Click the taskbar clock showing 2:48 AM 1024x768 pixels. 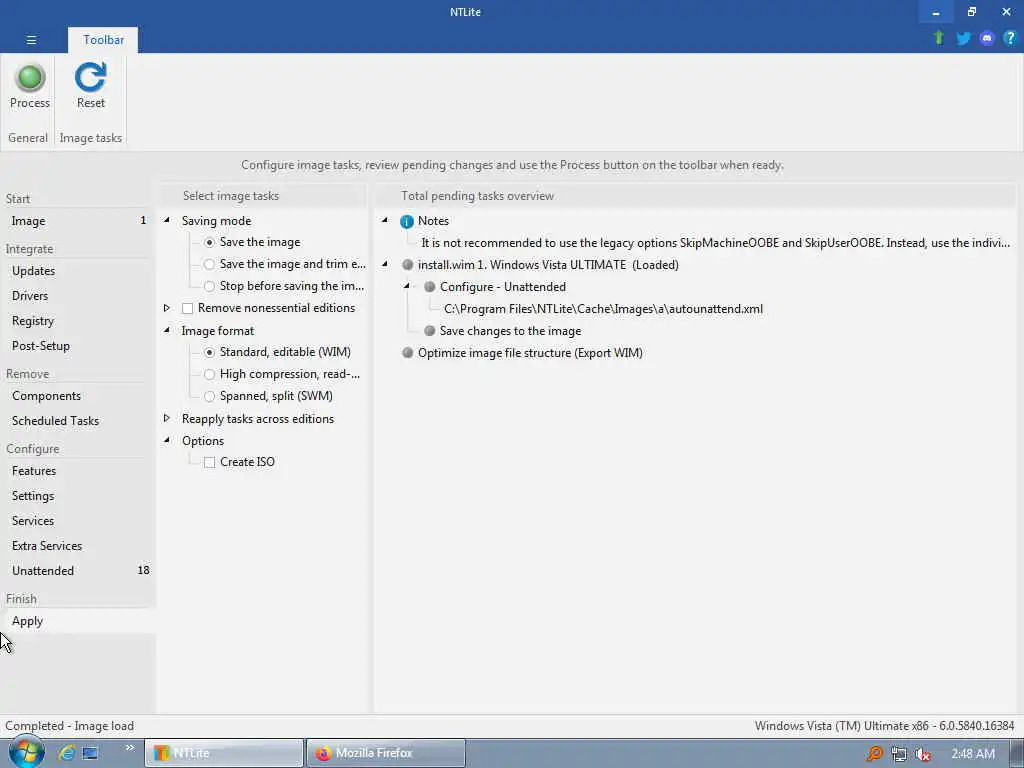(x=972, y=754)
